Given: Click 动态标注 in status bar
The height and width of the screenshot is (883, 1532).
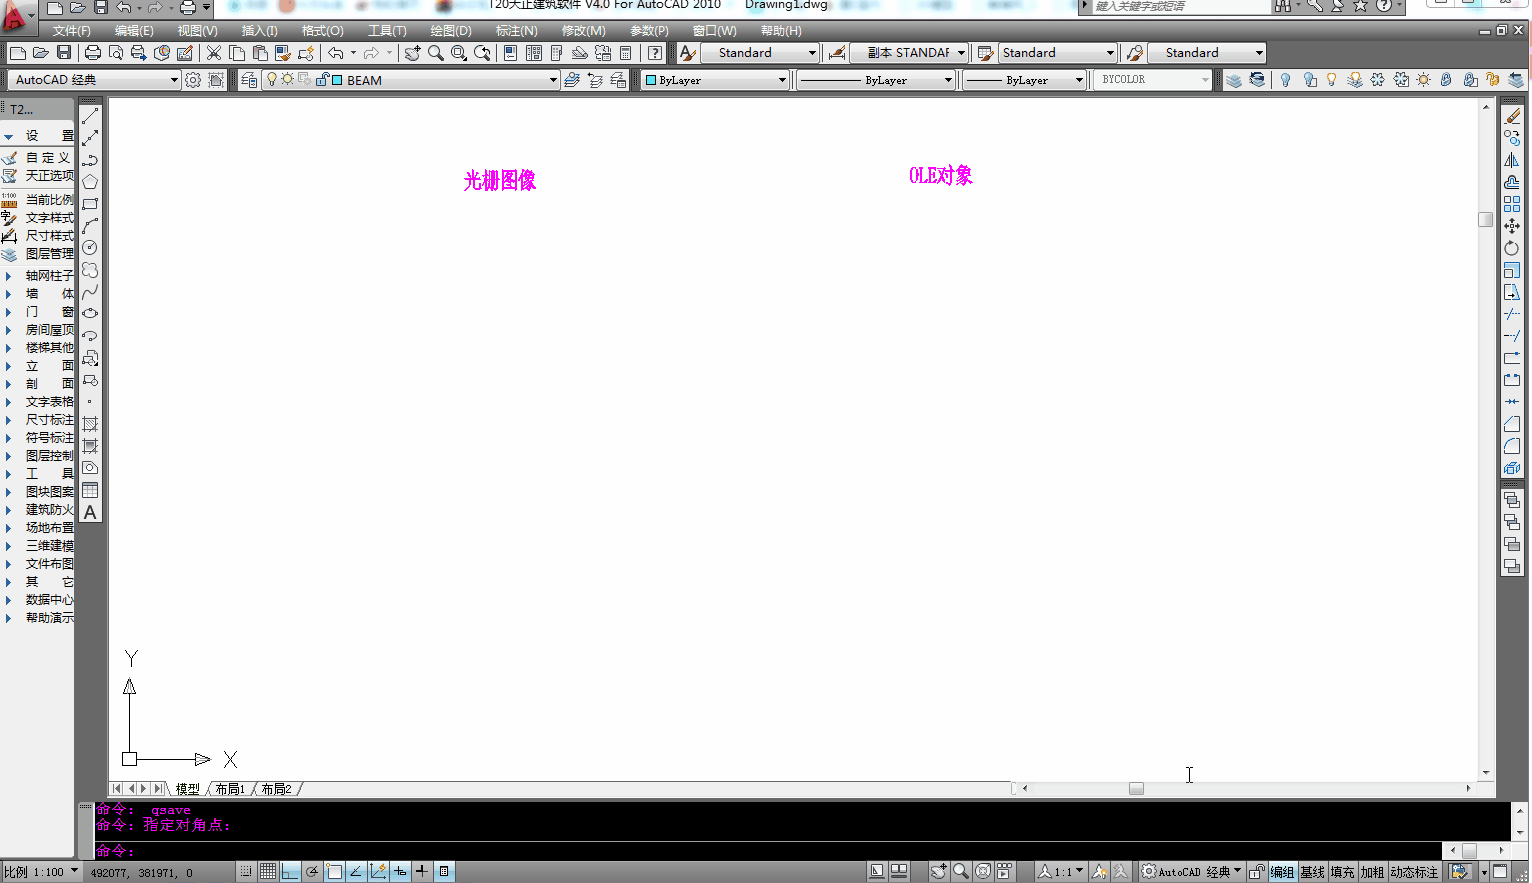Looking at the screenshot, I should pos(1413,872).
